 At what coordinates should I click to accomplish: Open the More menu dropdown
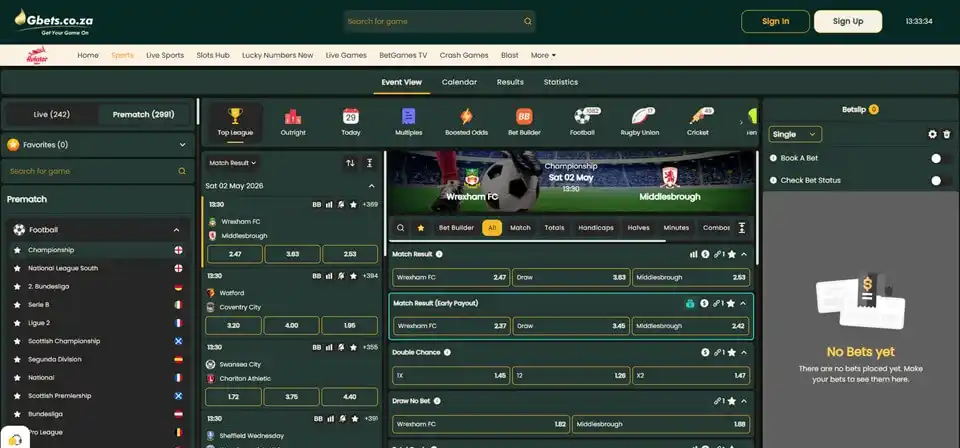coord(543,55)
